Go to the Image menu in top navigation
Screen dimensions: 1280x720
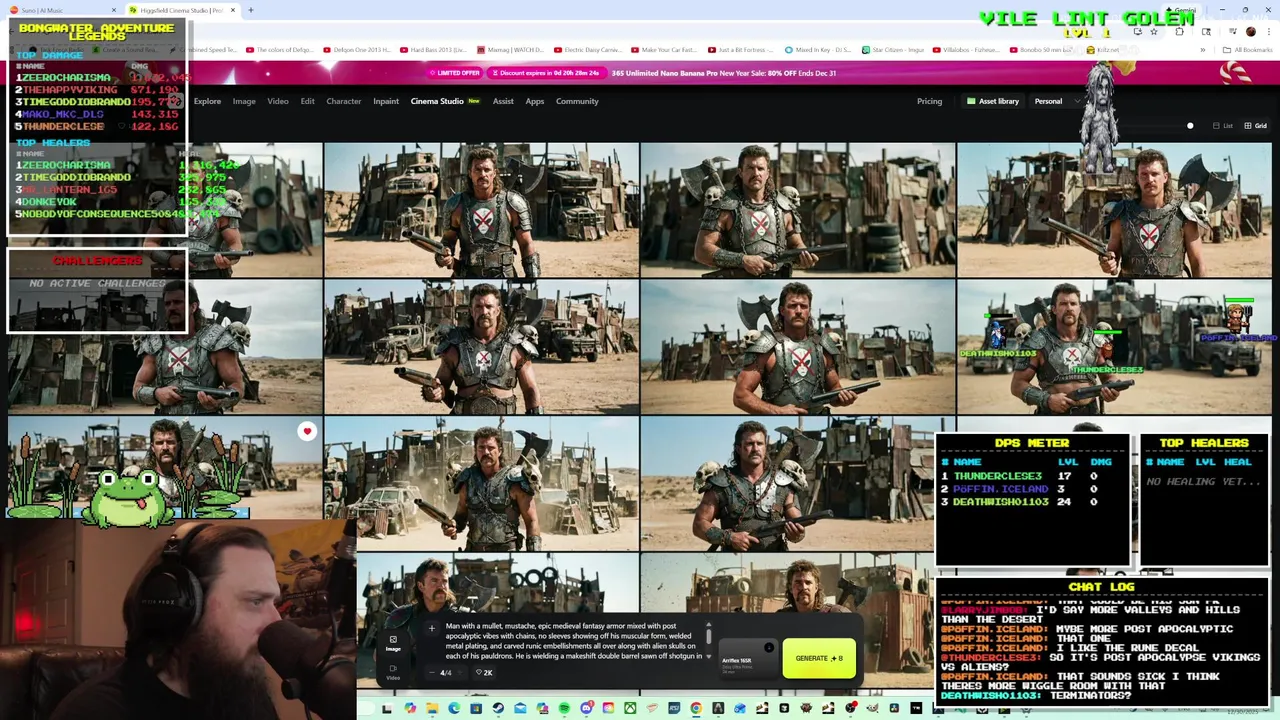pos(244,101)
